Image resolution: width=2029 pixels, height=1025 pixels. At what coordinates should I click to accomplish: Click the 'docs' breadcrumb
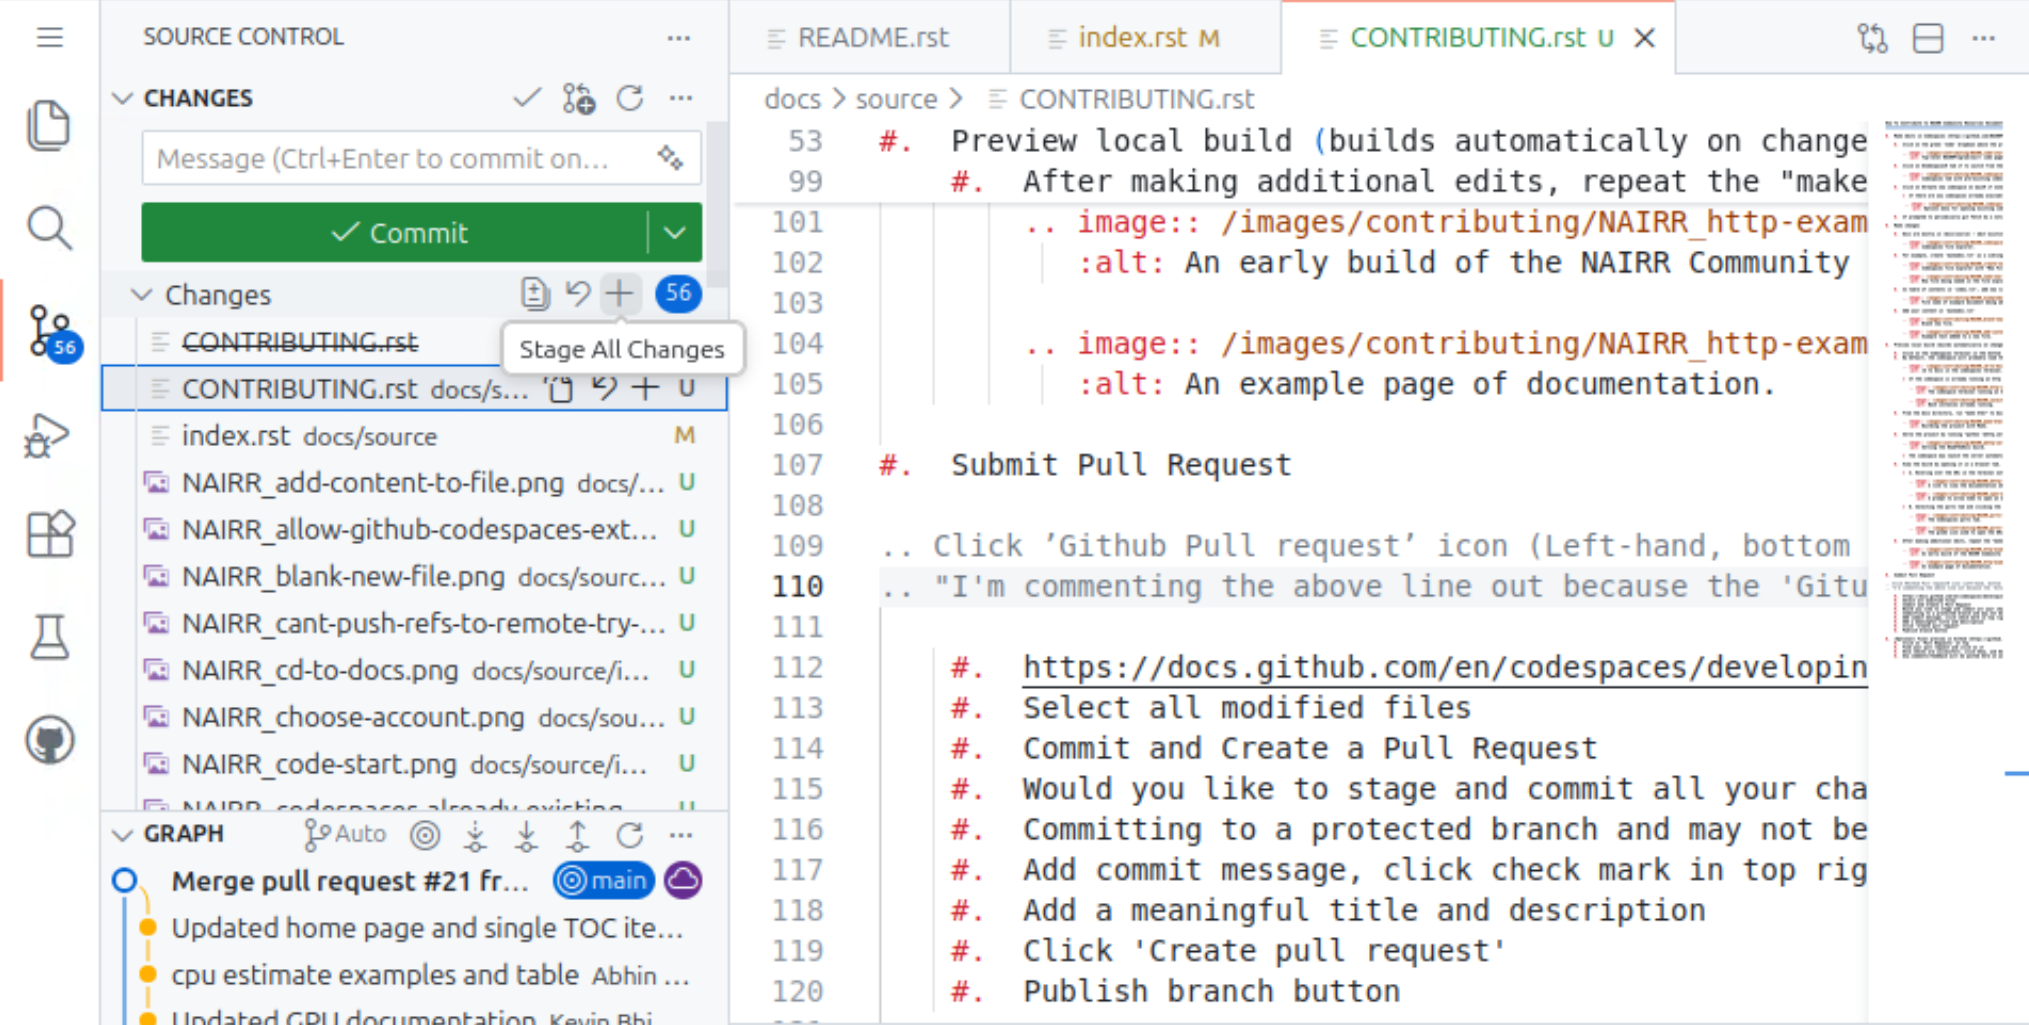[x=792, y=99]
